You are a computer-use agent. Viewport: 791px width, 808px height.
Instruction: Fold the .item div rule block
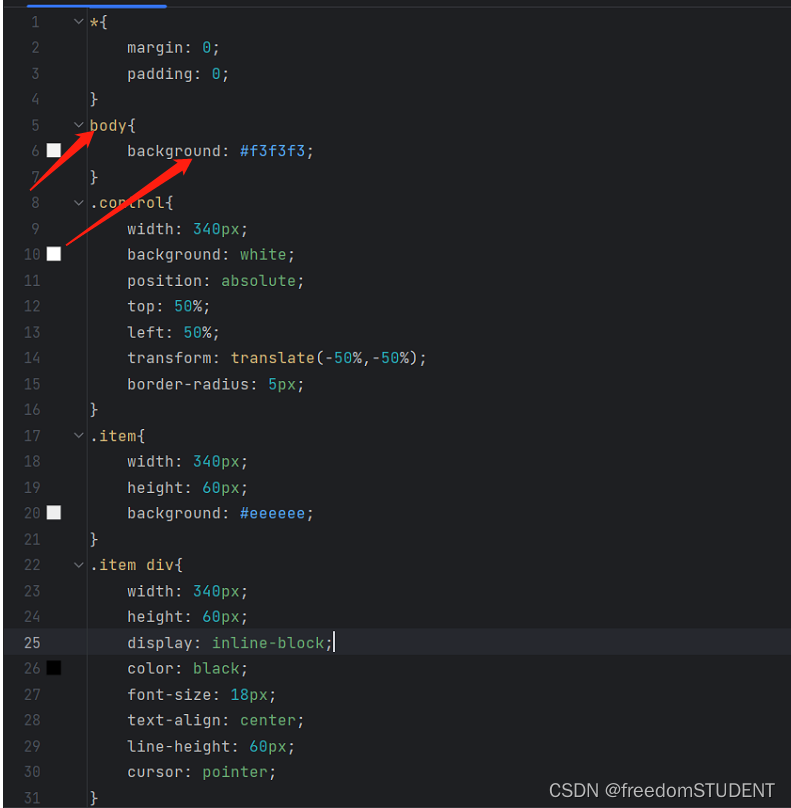point(79,565)
